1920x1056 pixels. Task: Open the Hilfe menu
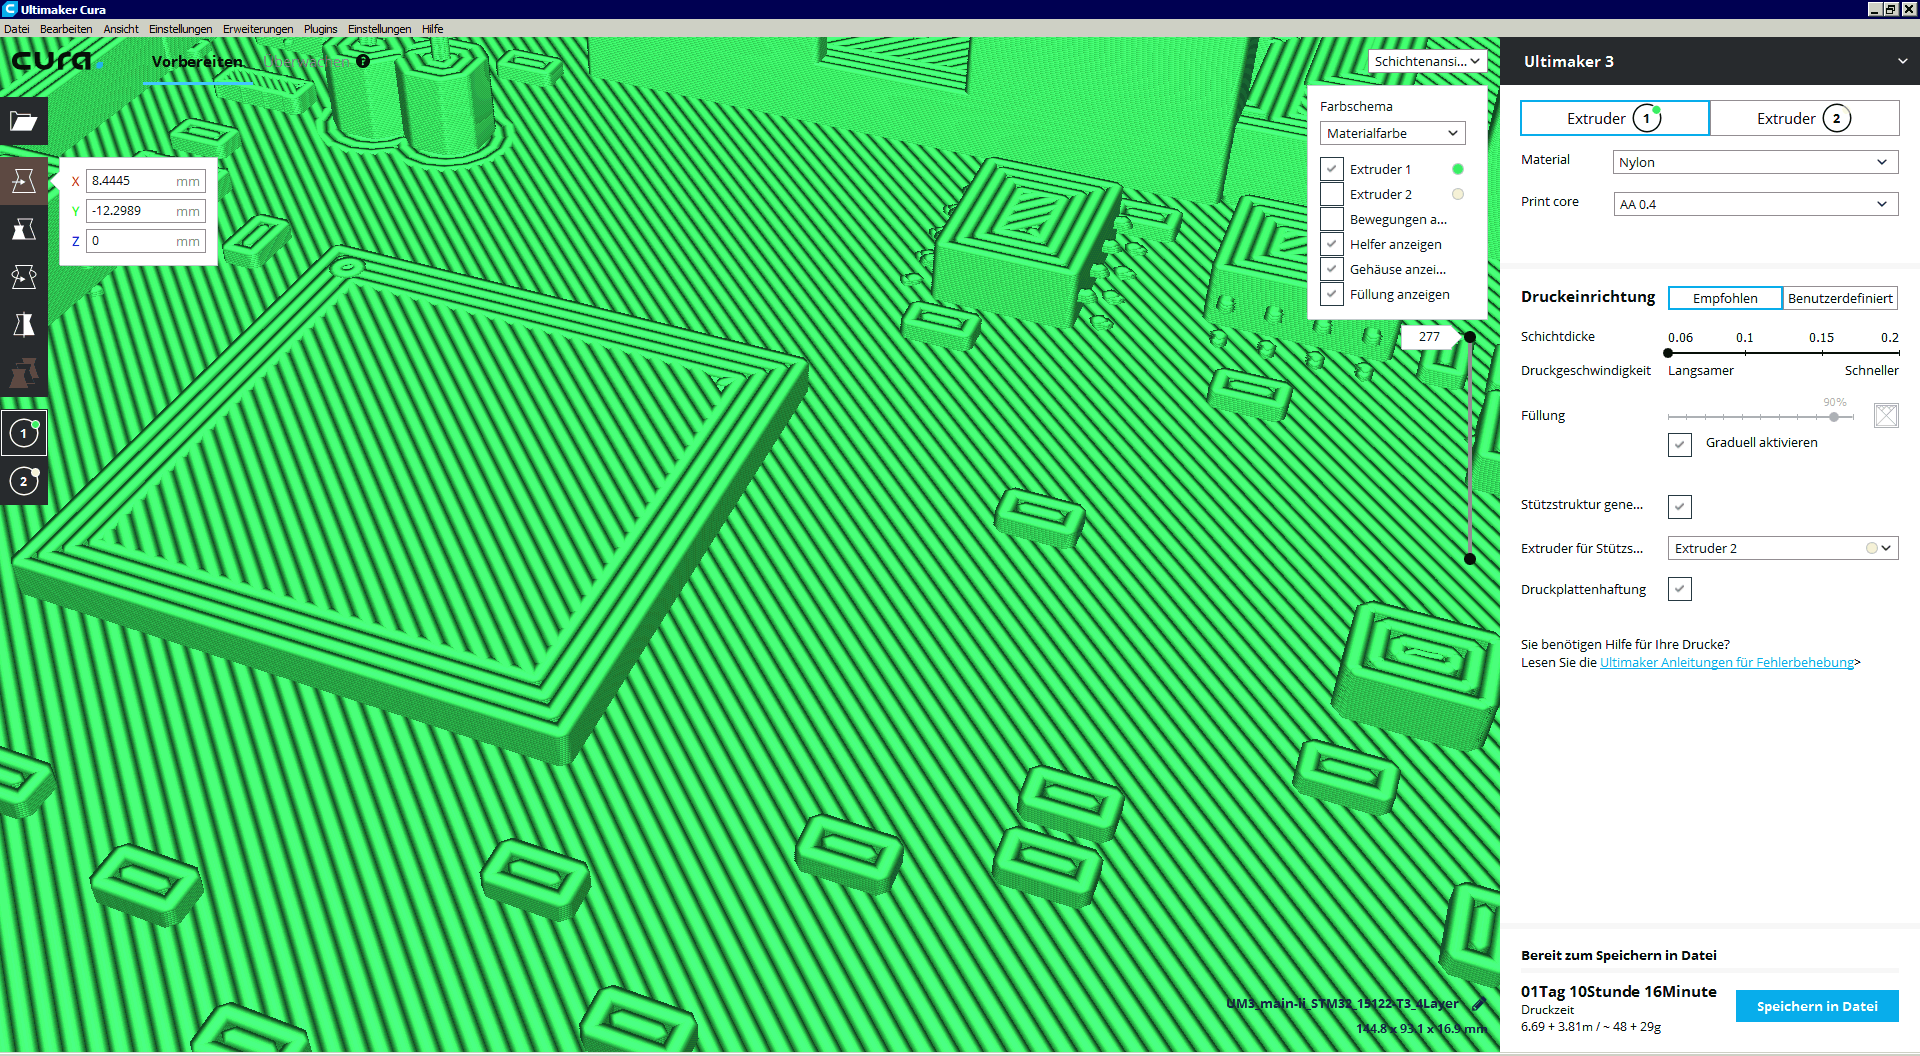click(432, 29)
